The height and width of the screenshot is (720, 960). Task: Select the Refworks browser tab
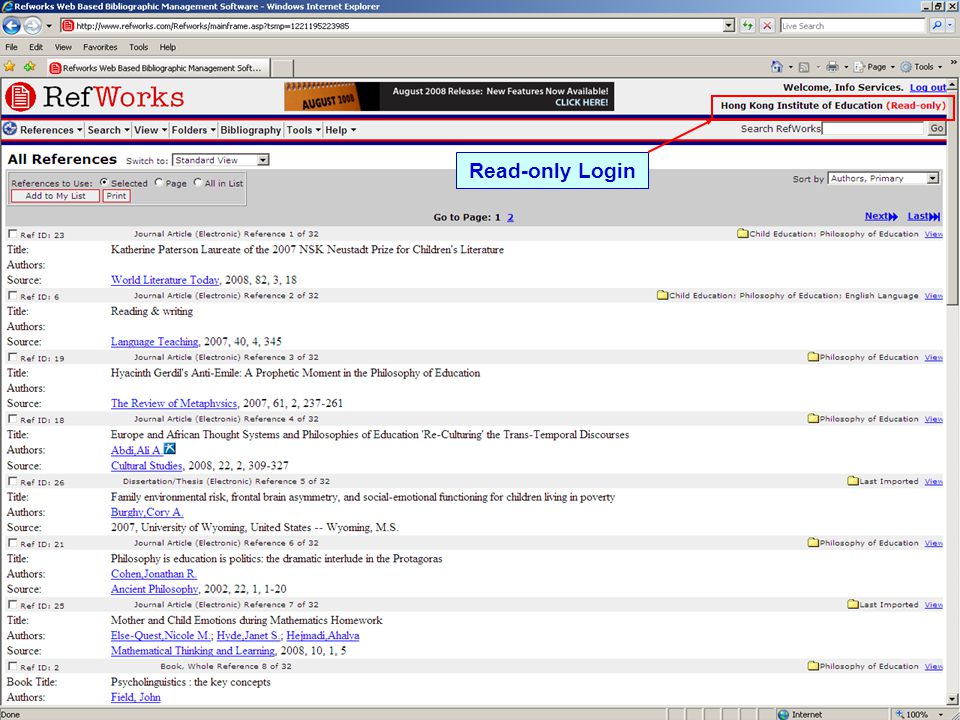tap(158, 68)
